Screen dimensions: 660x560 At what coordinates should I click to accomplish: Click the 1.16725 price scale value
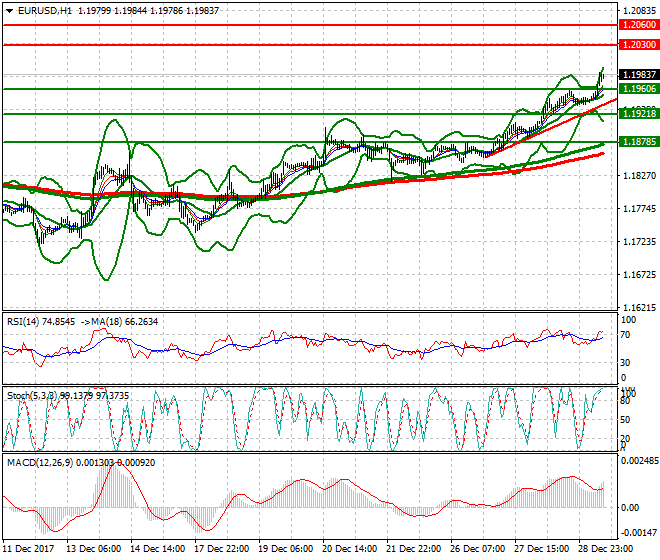click(x=639, y=275)
